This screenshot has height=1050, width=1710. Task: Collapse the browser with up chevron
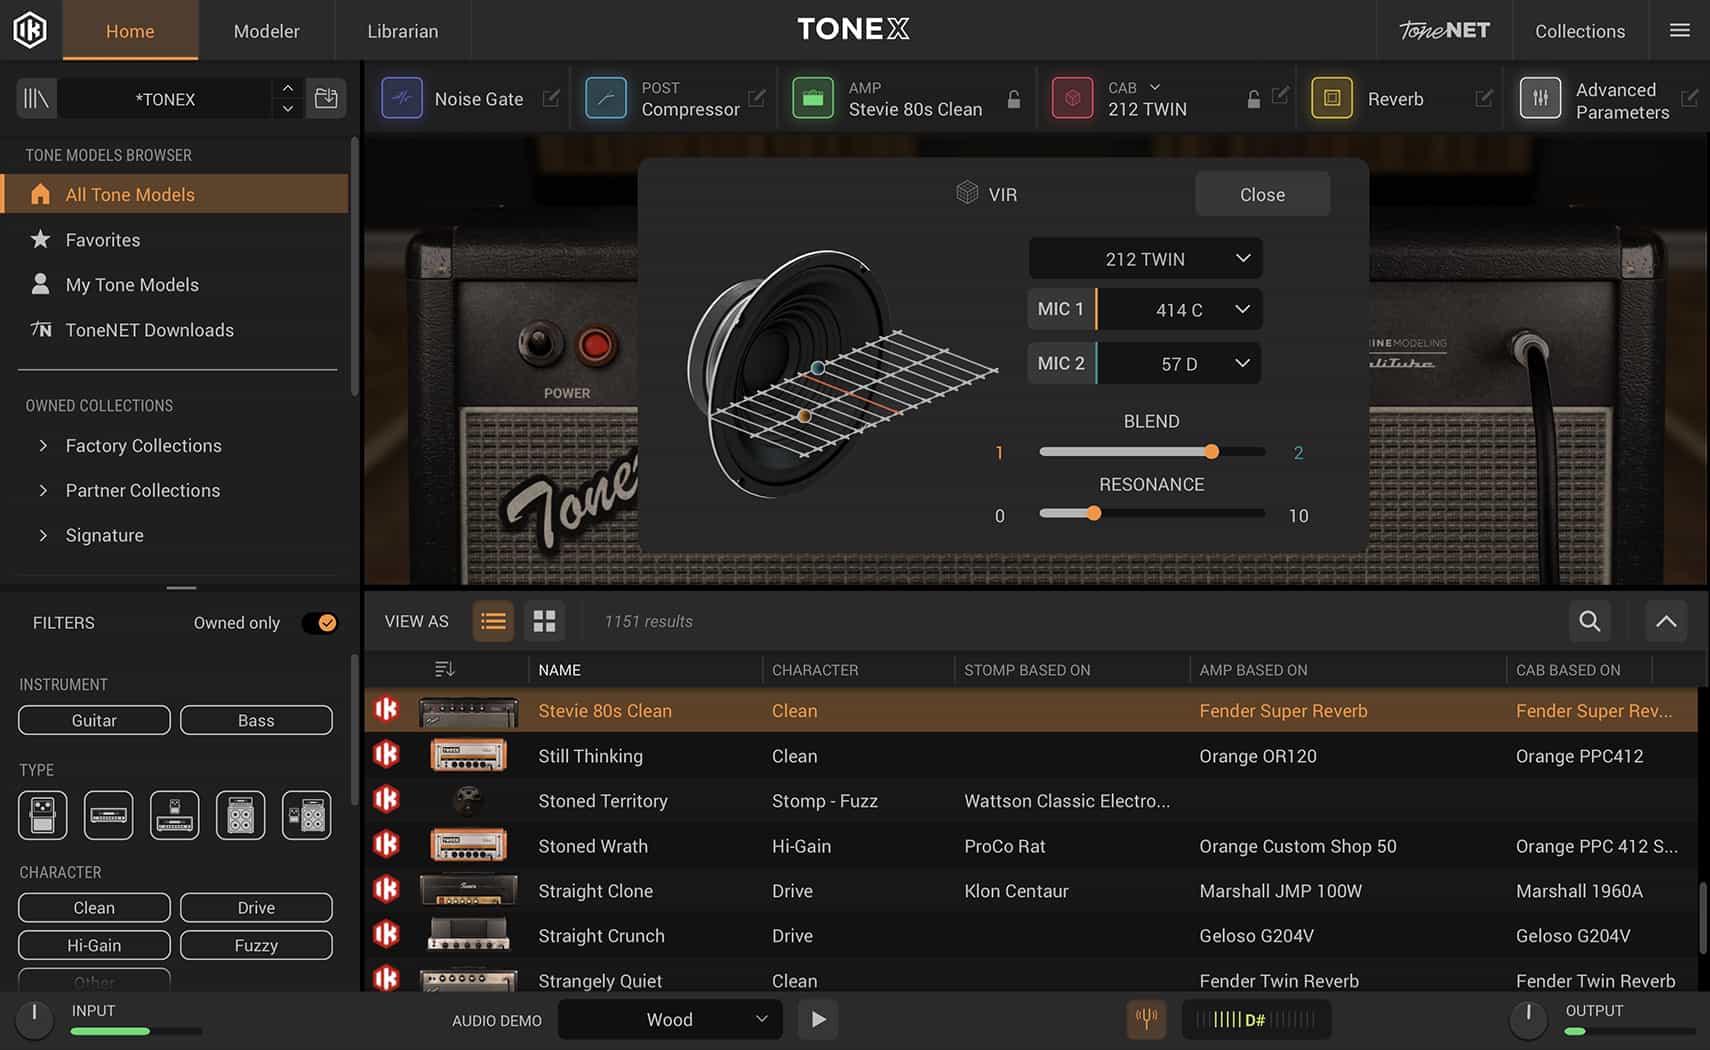pos(1666,621)
